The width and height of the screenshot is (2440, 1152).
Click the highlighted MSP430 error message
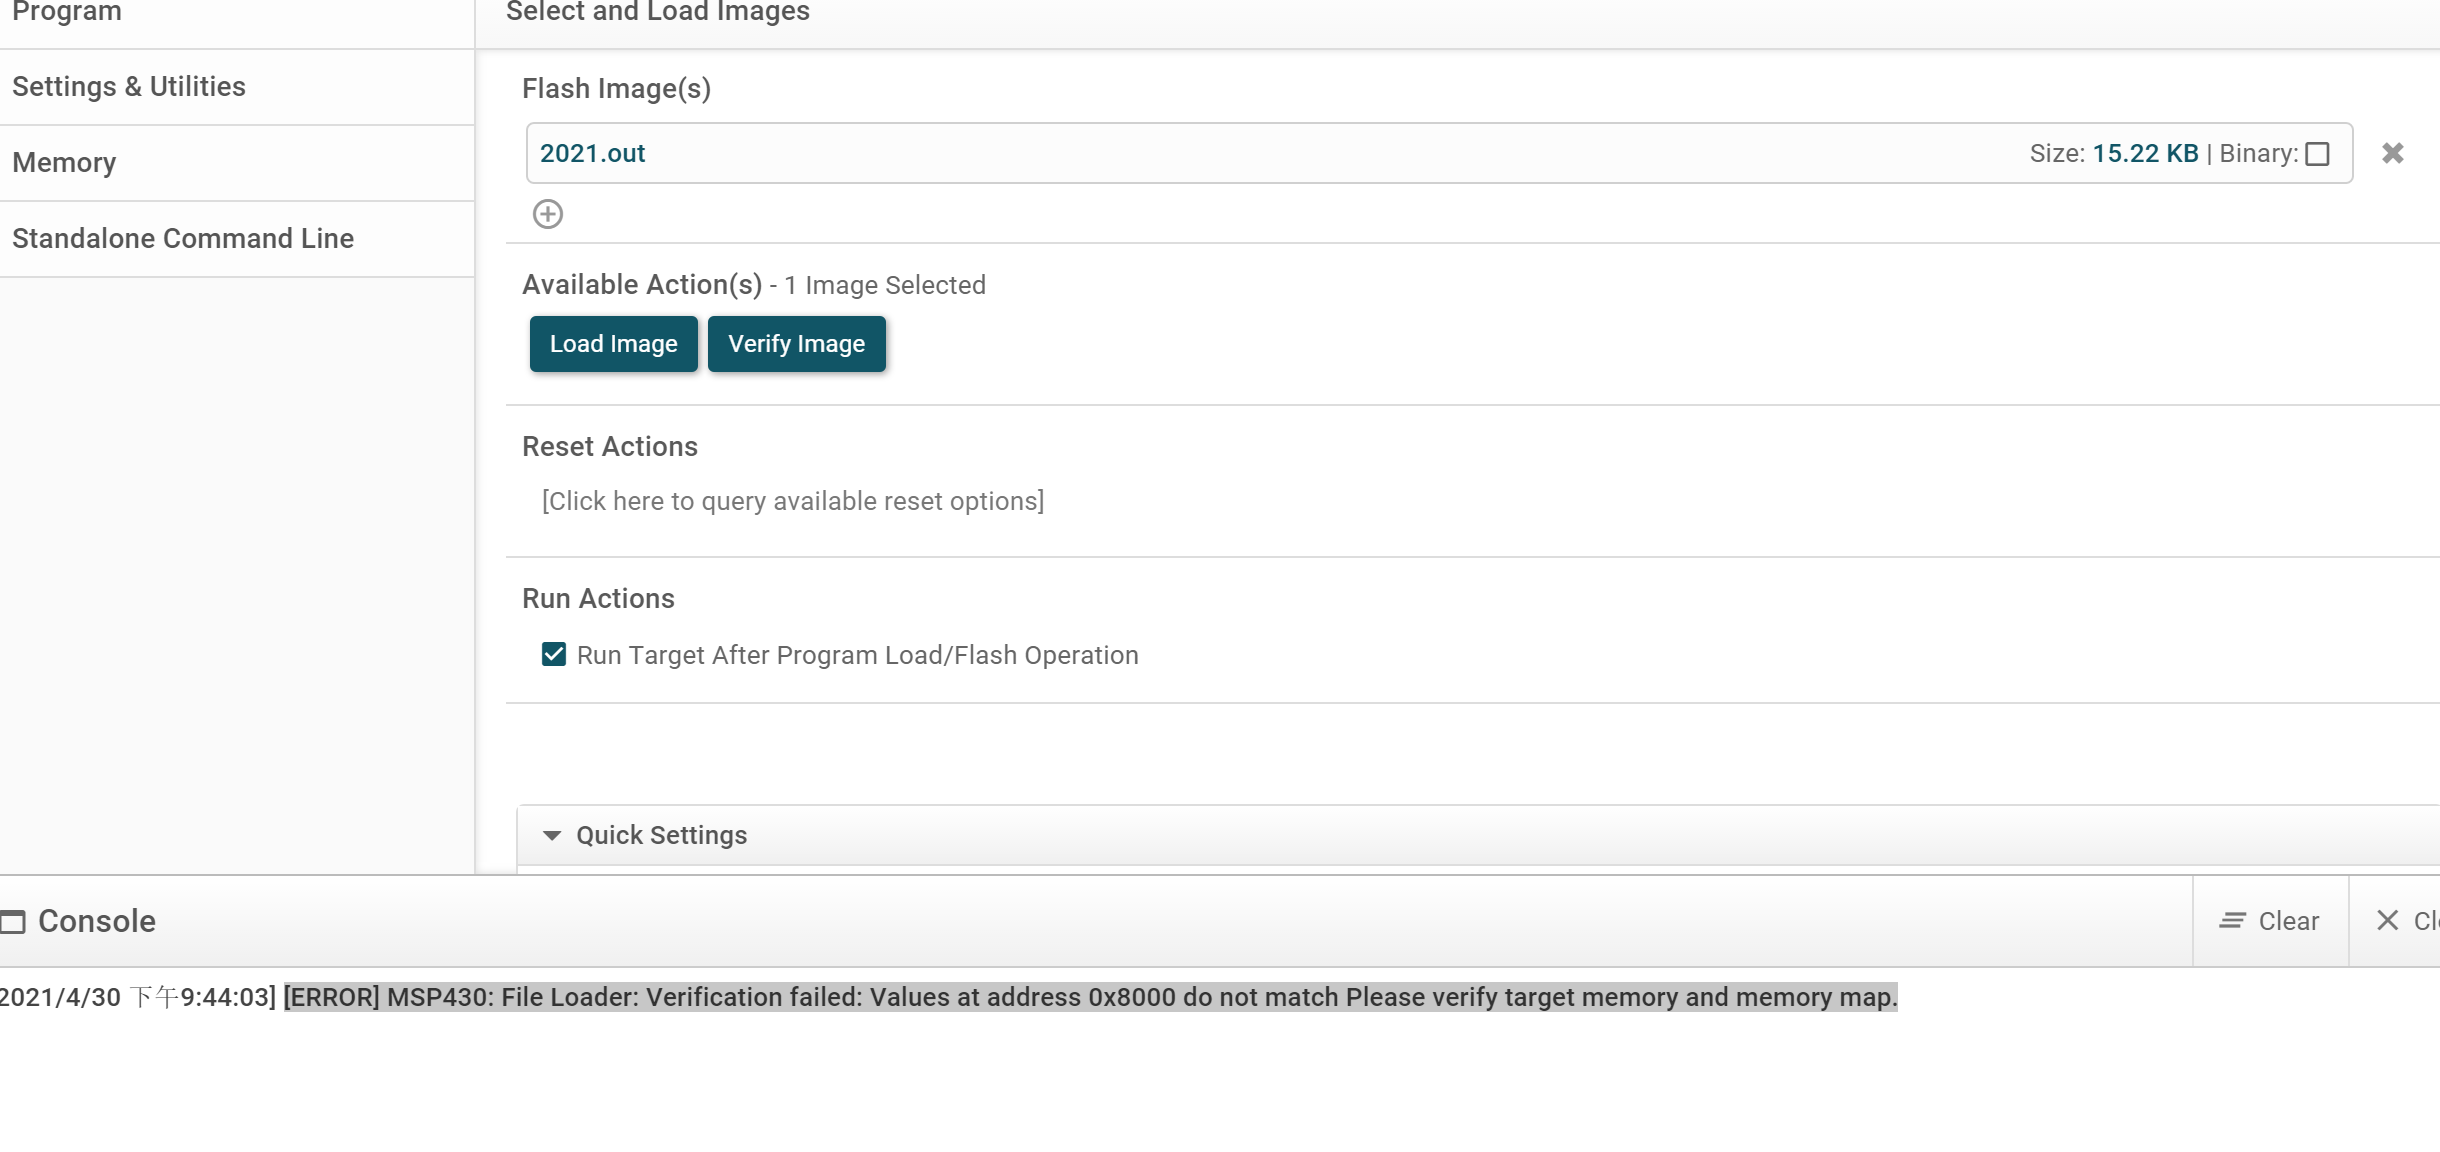point(1090,997)
